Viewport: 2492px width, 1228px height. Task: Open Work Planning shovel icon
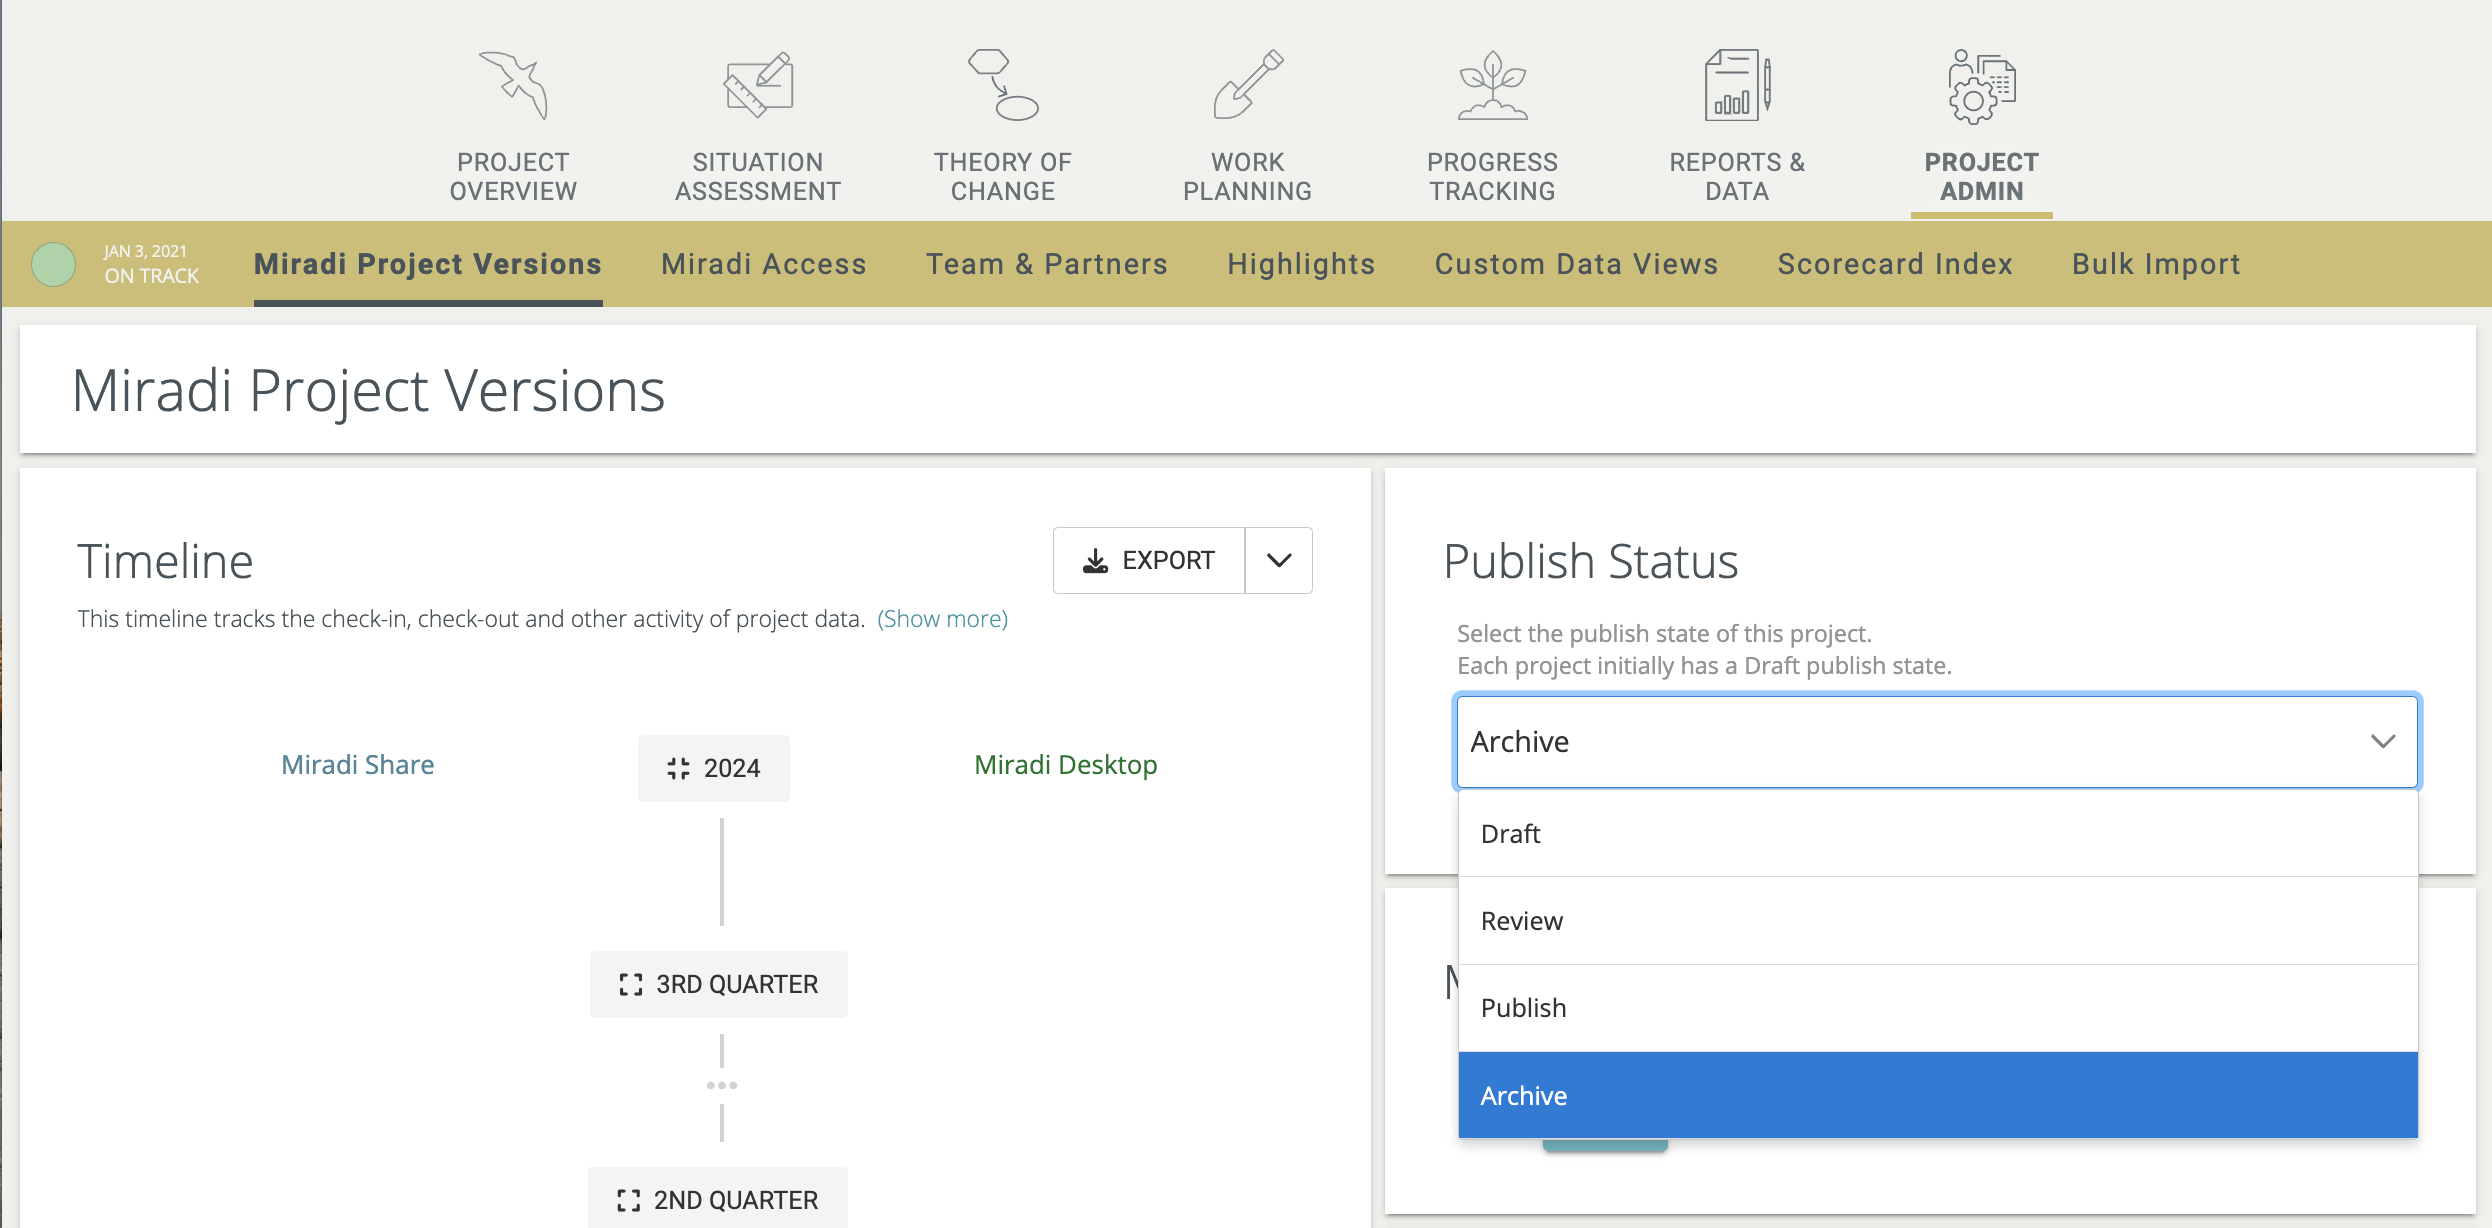1247,86
